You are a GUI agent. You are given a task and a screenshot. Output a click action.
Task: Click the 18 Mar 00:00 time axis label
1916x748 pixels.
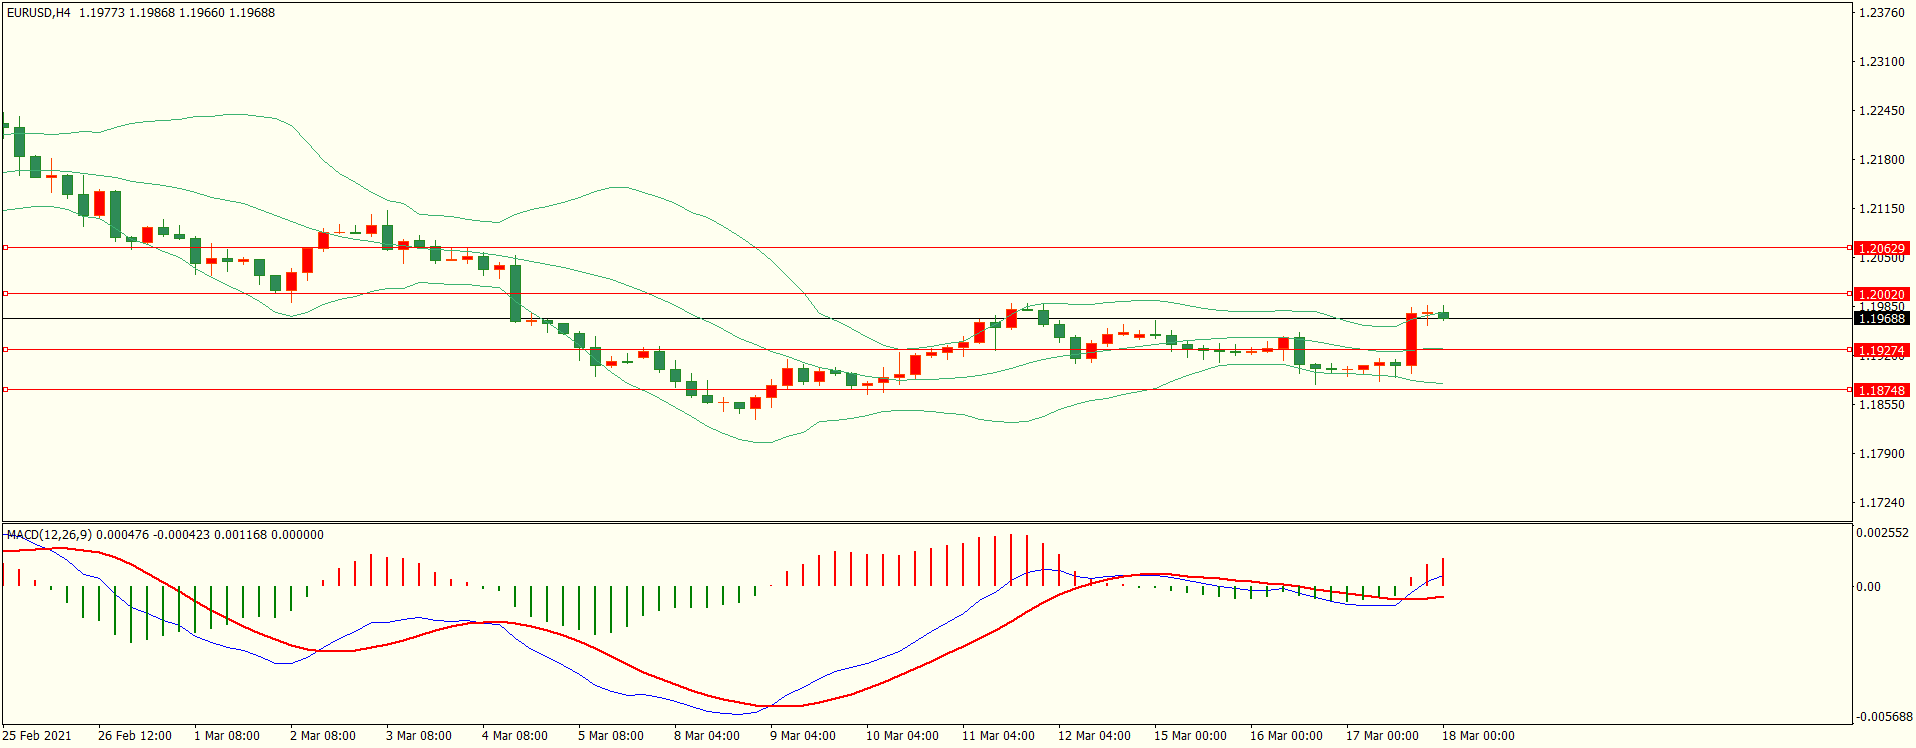pos(1478,736)
